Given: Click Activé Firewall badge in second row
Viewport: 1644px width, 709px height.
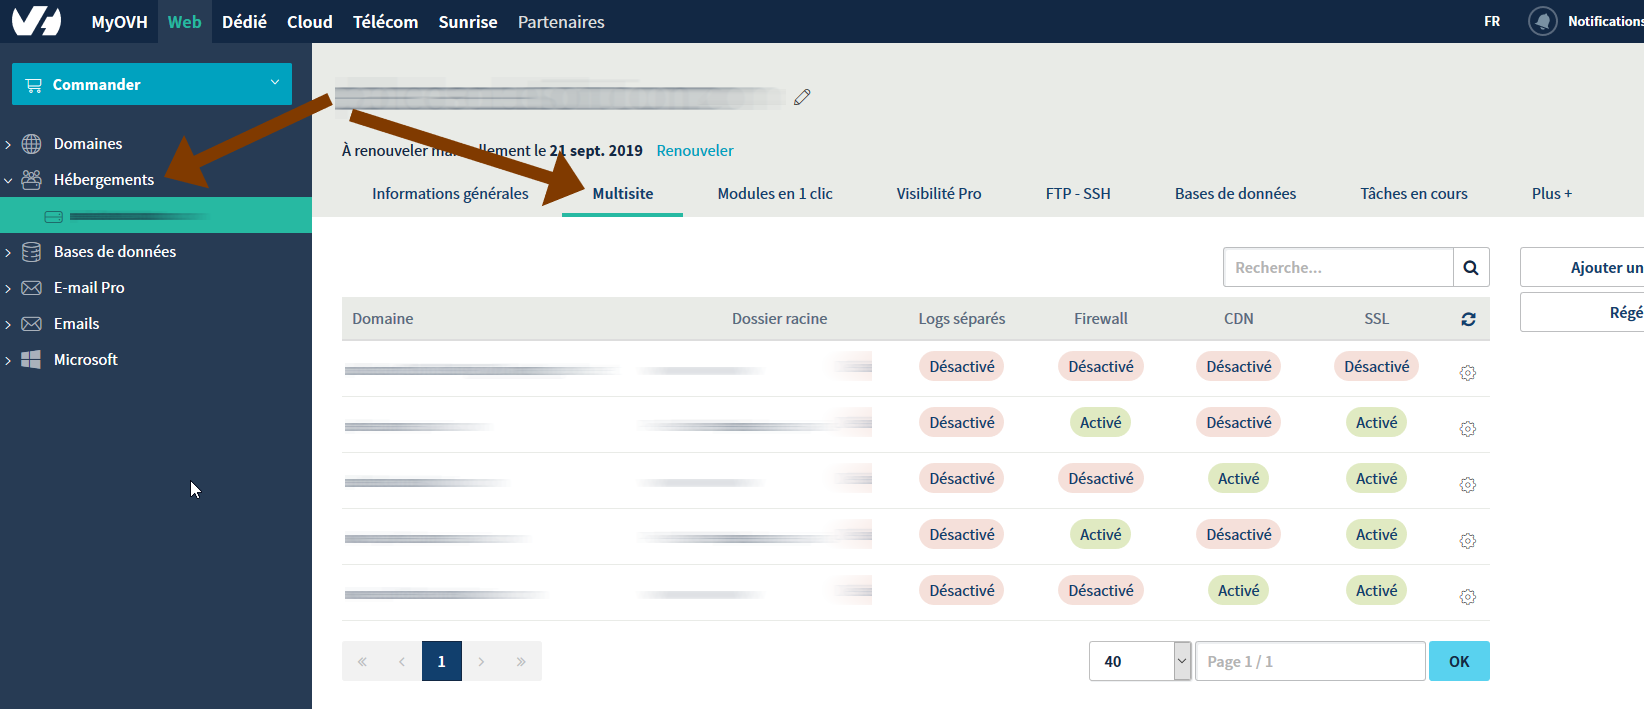Looking at the screenshot, I should [x=1101, y=423].
